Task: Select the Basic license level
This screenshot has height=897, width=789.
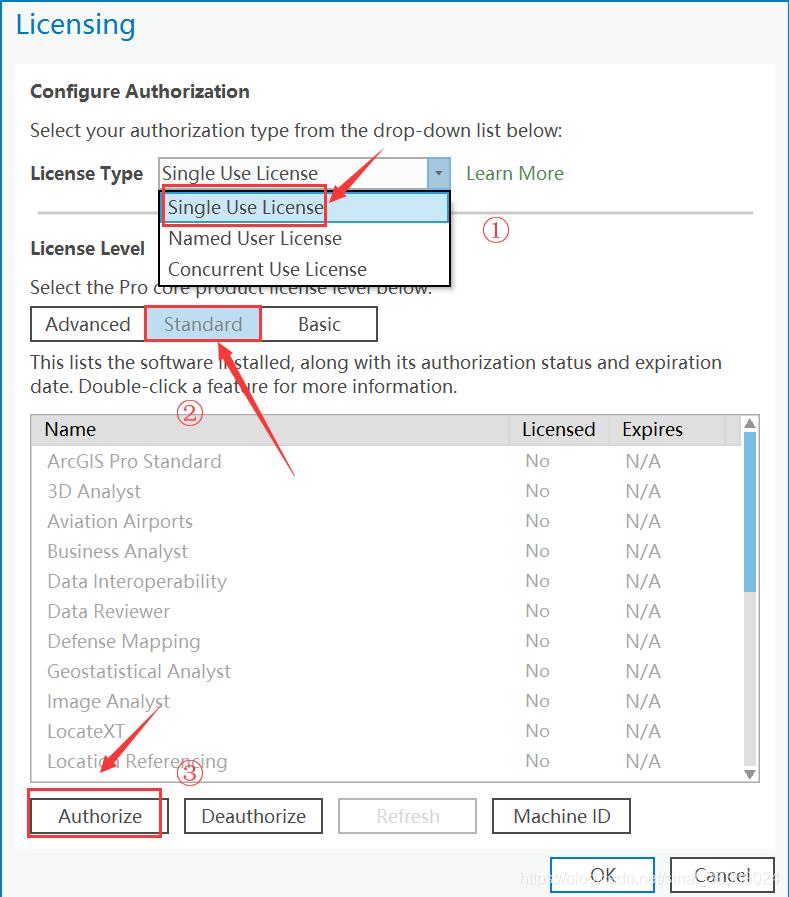Action: 319,324
